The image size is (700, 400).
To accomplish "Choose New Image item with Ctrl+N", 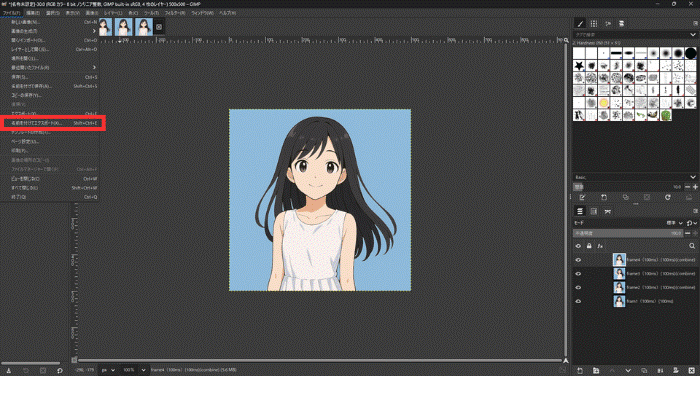I will coord(50,22).
